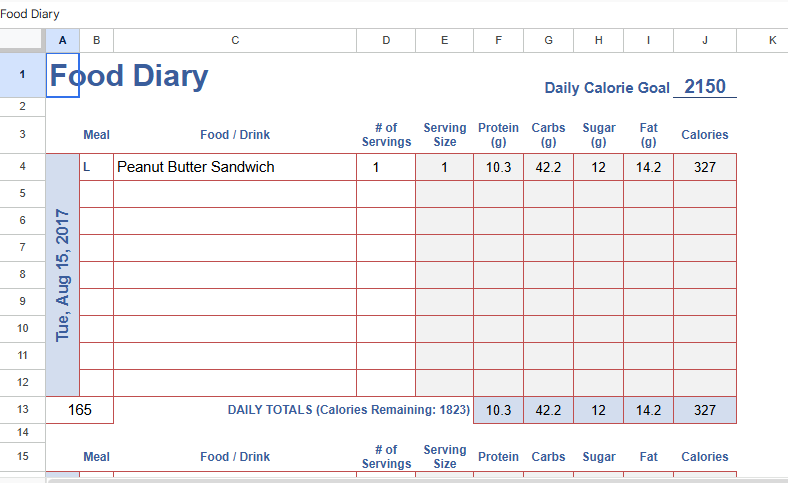The image size is (788, 483).
Task: Click the number of servings cell in row 4
Action: tap(386, 167)
